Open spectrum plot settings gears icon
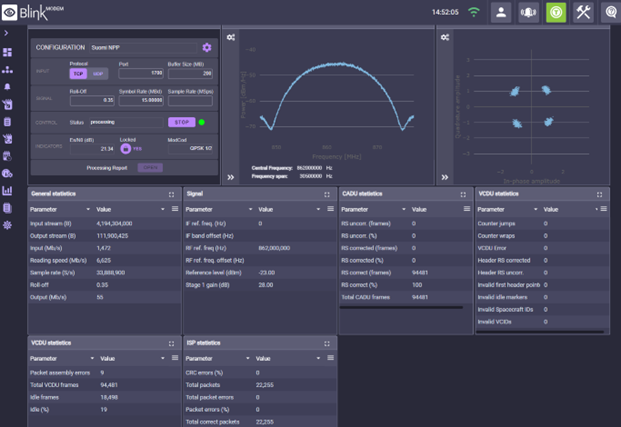The image size is (621, 427). (x=231, y=37)
